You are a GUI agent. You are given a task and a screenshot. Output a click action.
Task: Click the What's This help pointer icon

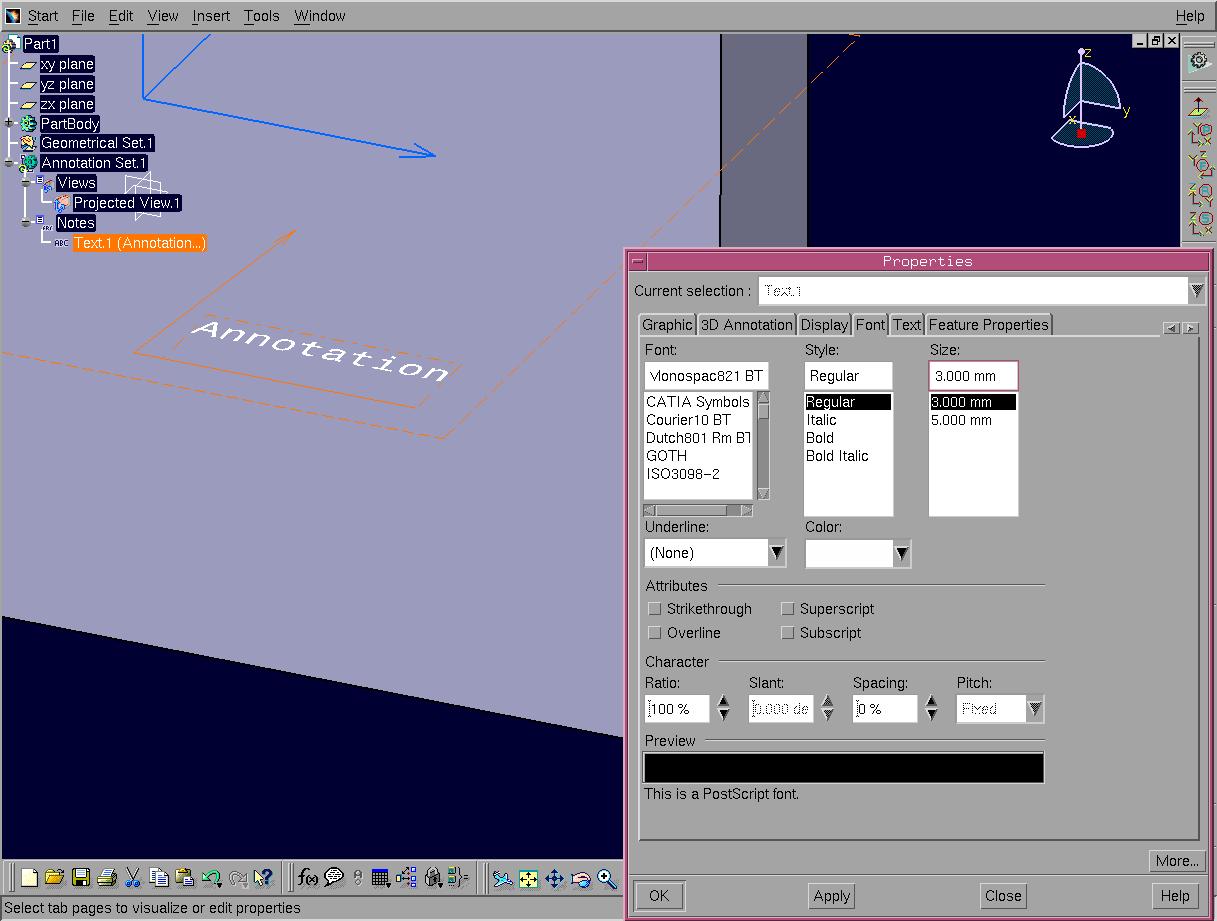(x=263, y=878)
